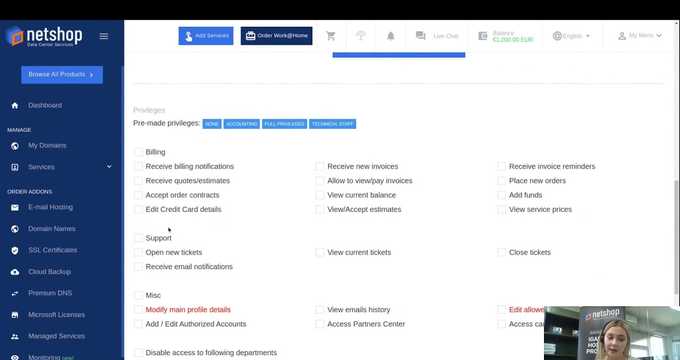Image resolution: width=680 pixels, height=360 pixels.
Task: Enable Allow to view/pay invoices
Action: point(320,180)
